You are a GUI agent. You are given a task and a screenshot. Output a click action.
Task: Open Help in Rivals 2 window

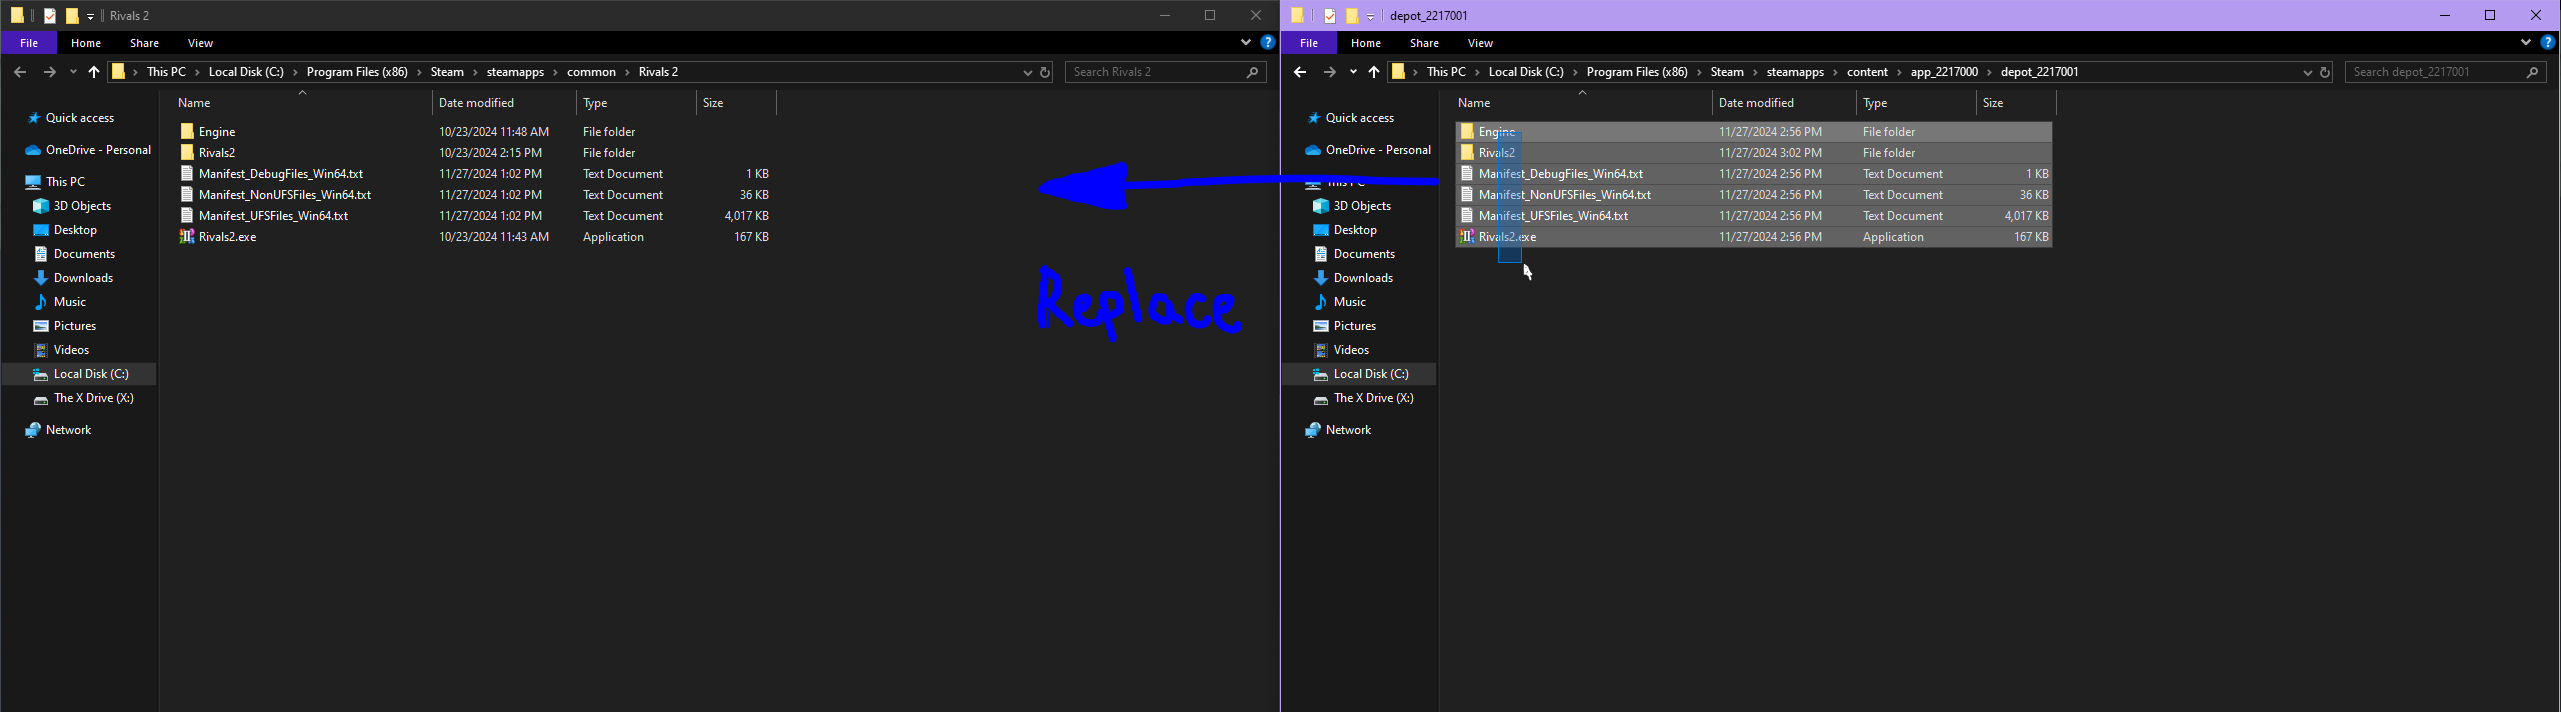1267,43
